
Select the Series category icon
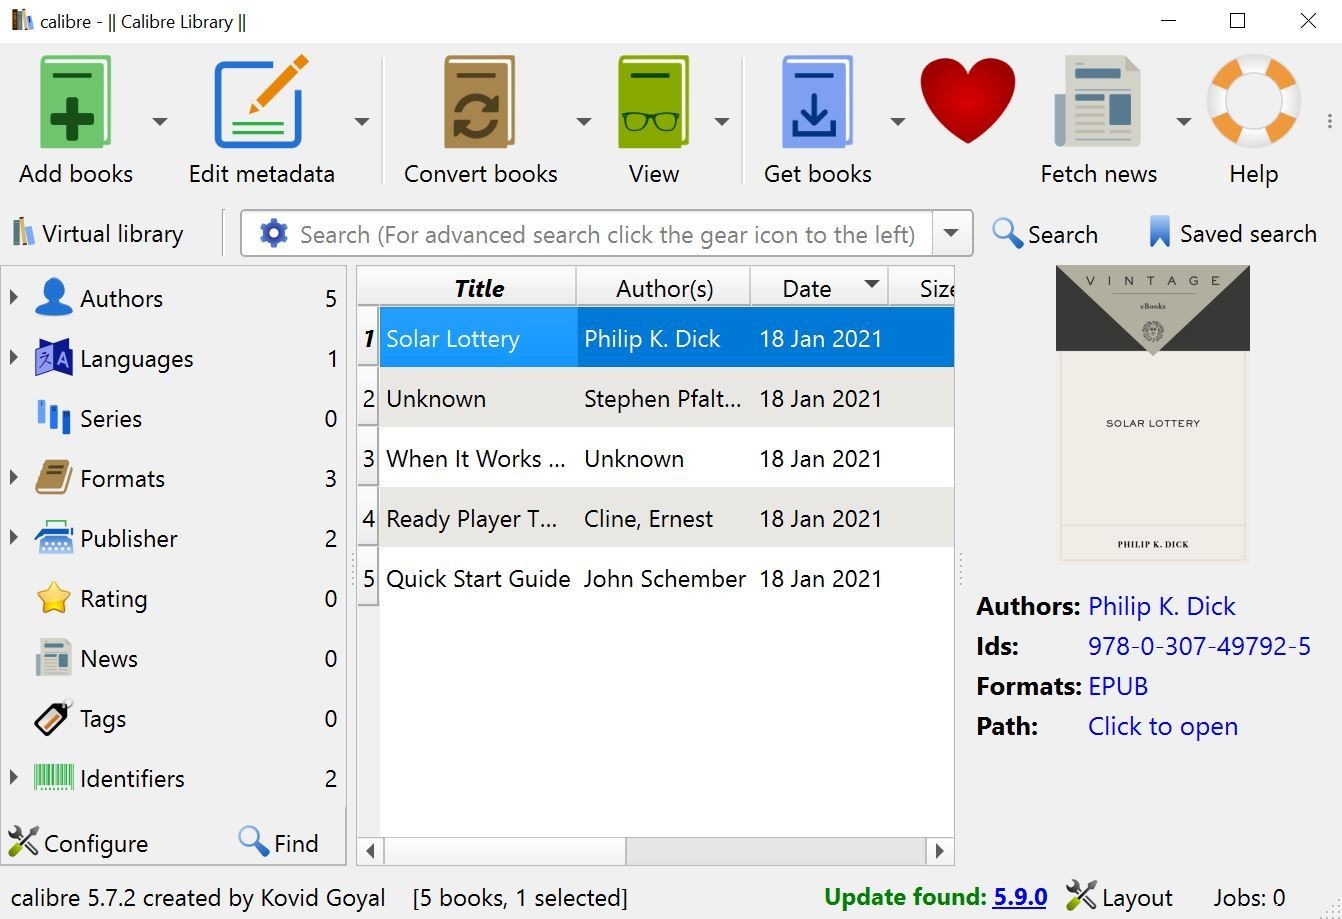click(x=53, y=418)
